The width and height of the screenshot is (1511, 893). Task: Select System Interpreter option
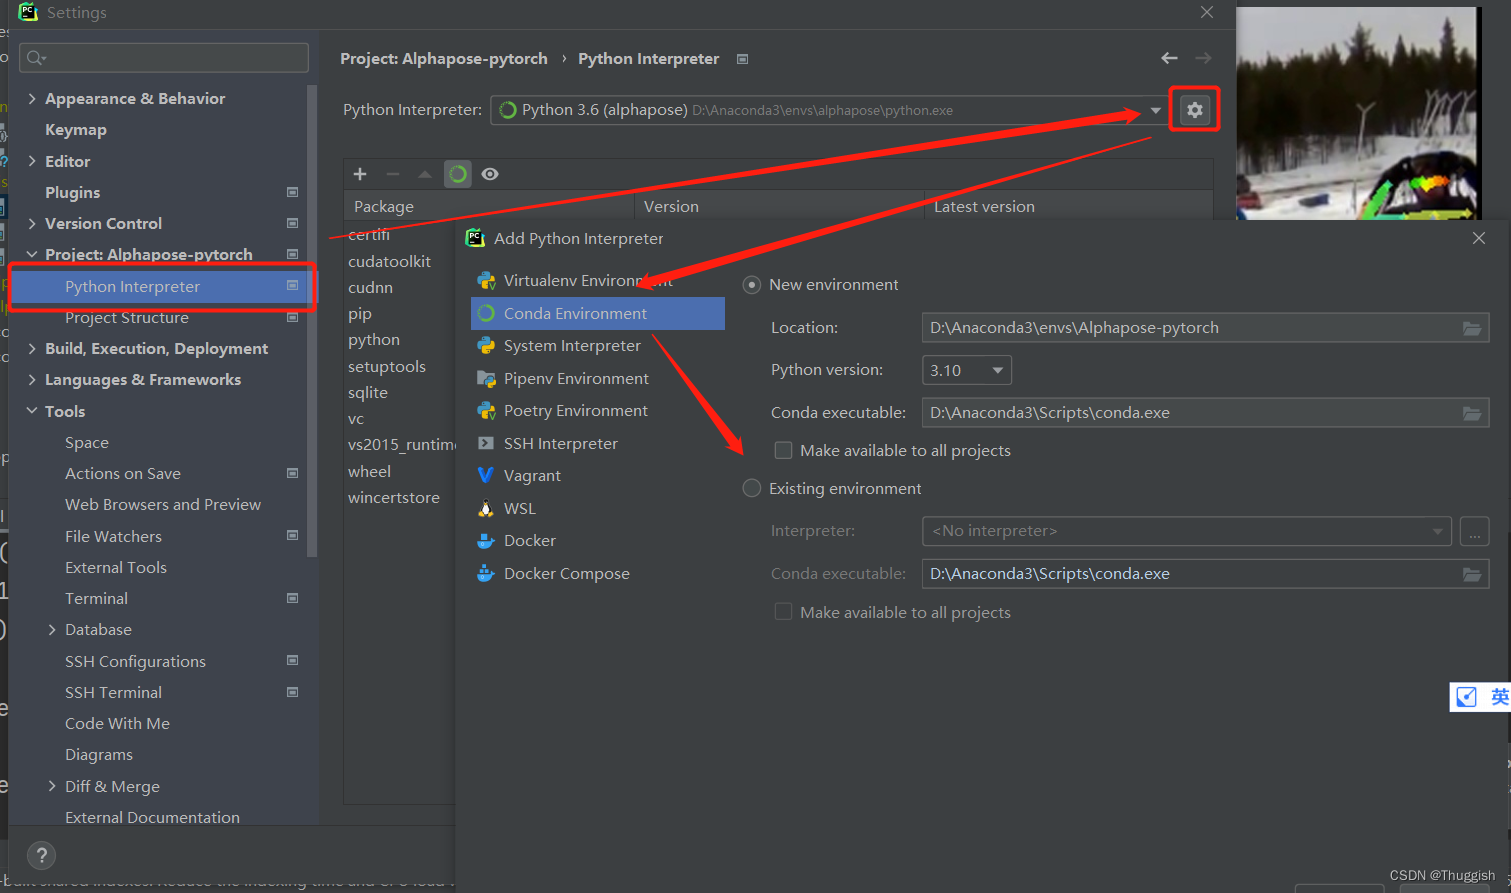(598, 346)
